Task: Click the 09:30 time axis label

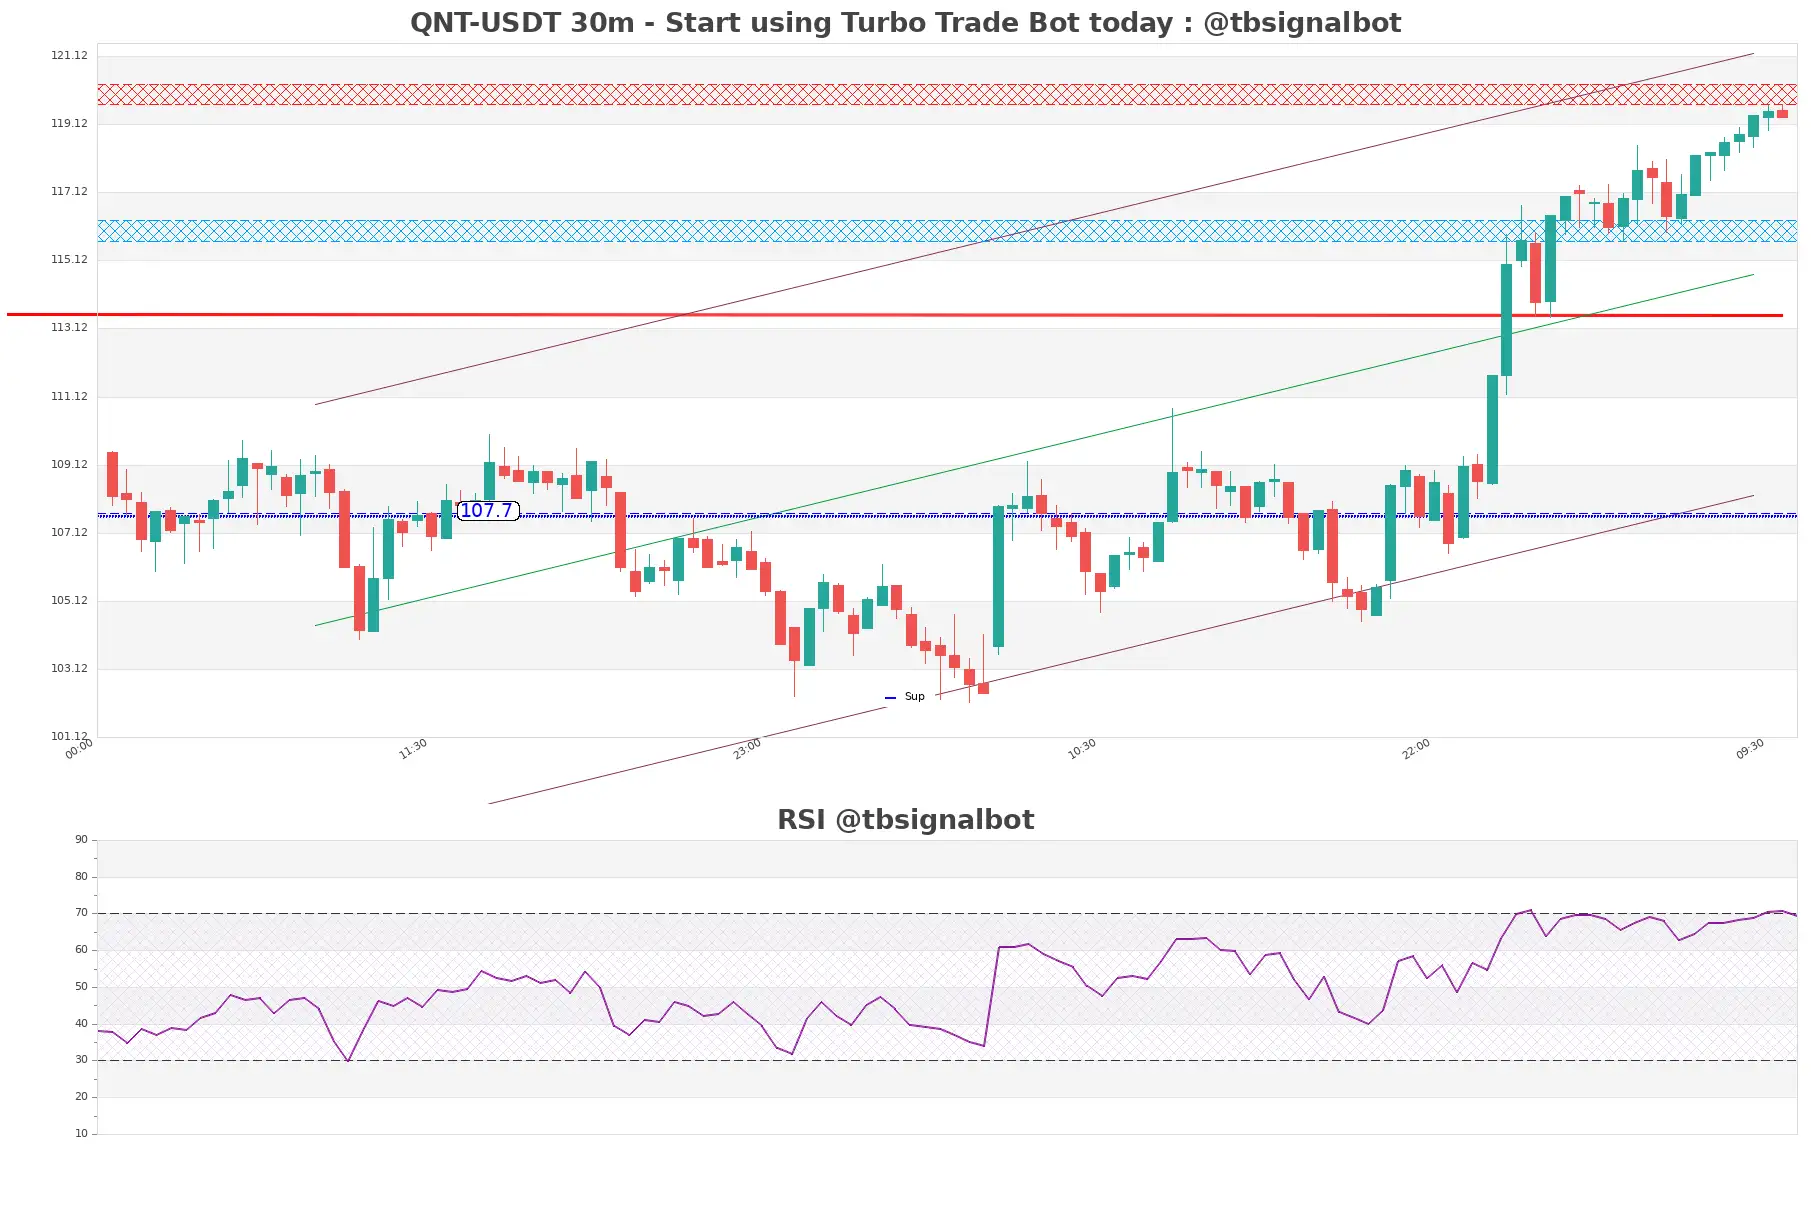Action: pyautogui.click(x=1750, y=749)
